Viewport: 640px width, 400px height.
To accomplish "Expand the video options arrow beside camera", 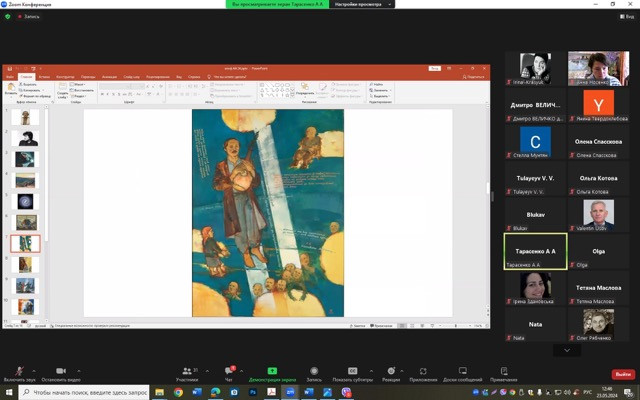I will [x=79, y=369].
